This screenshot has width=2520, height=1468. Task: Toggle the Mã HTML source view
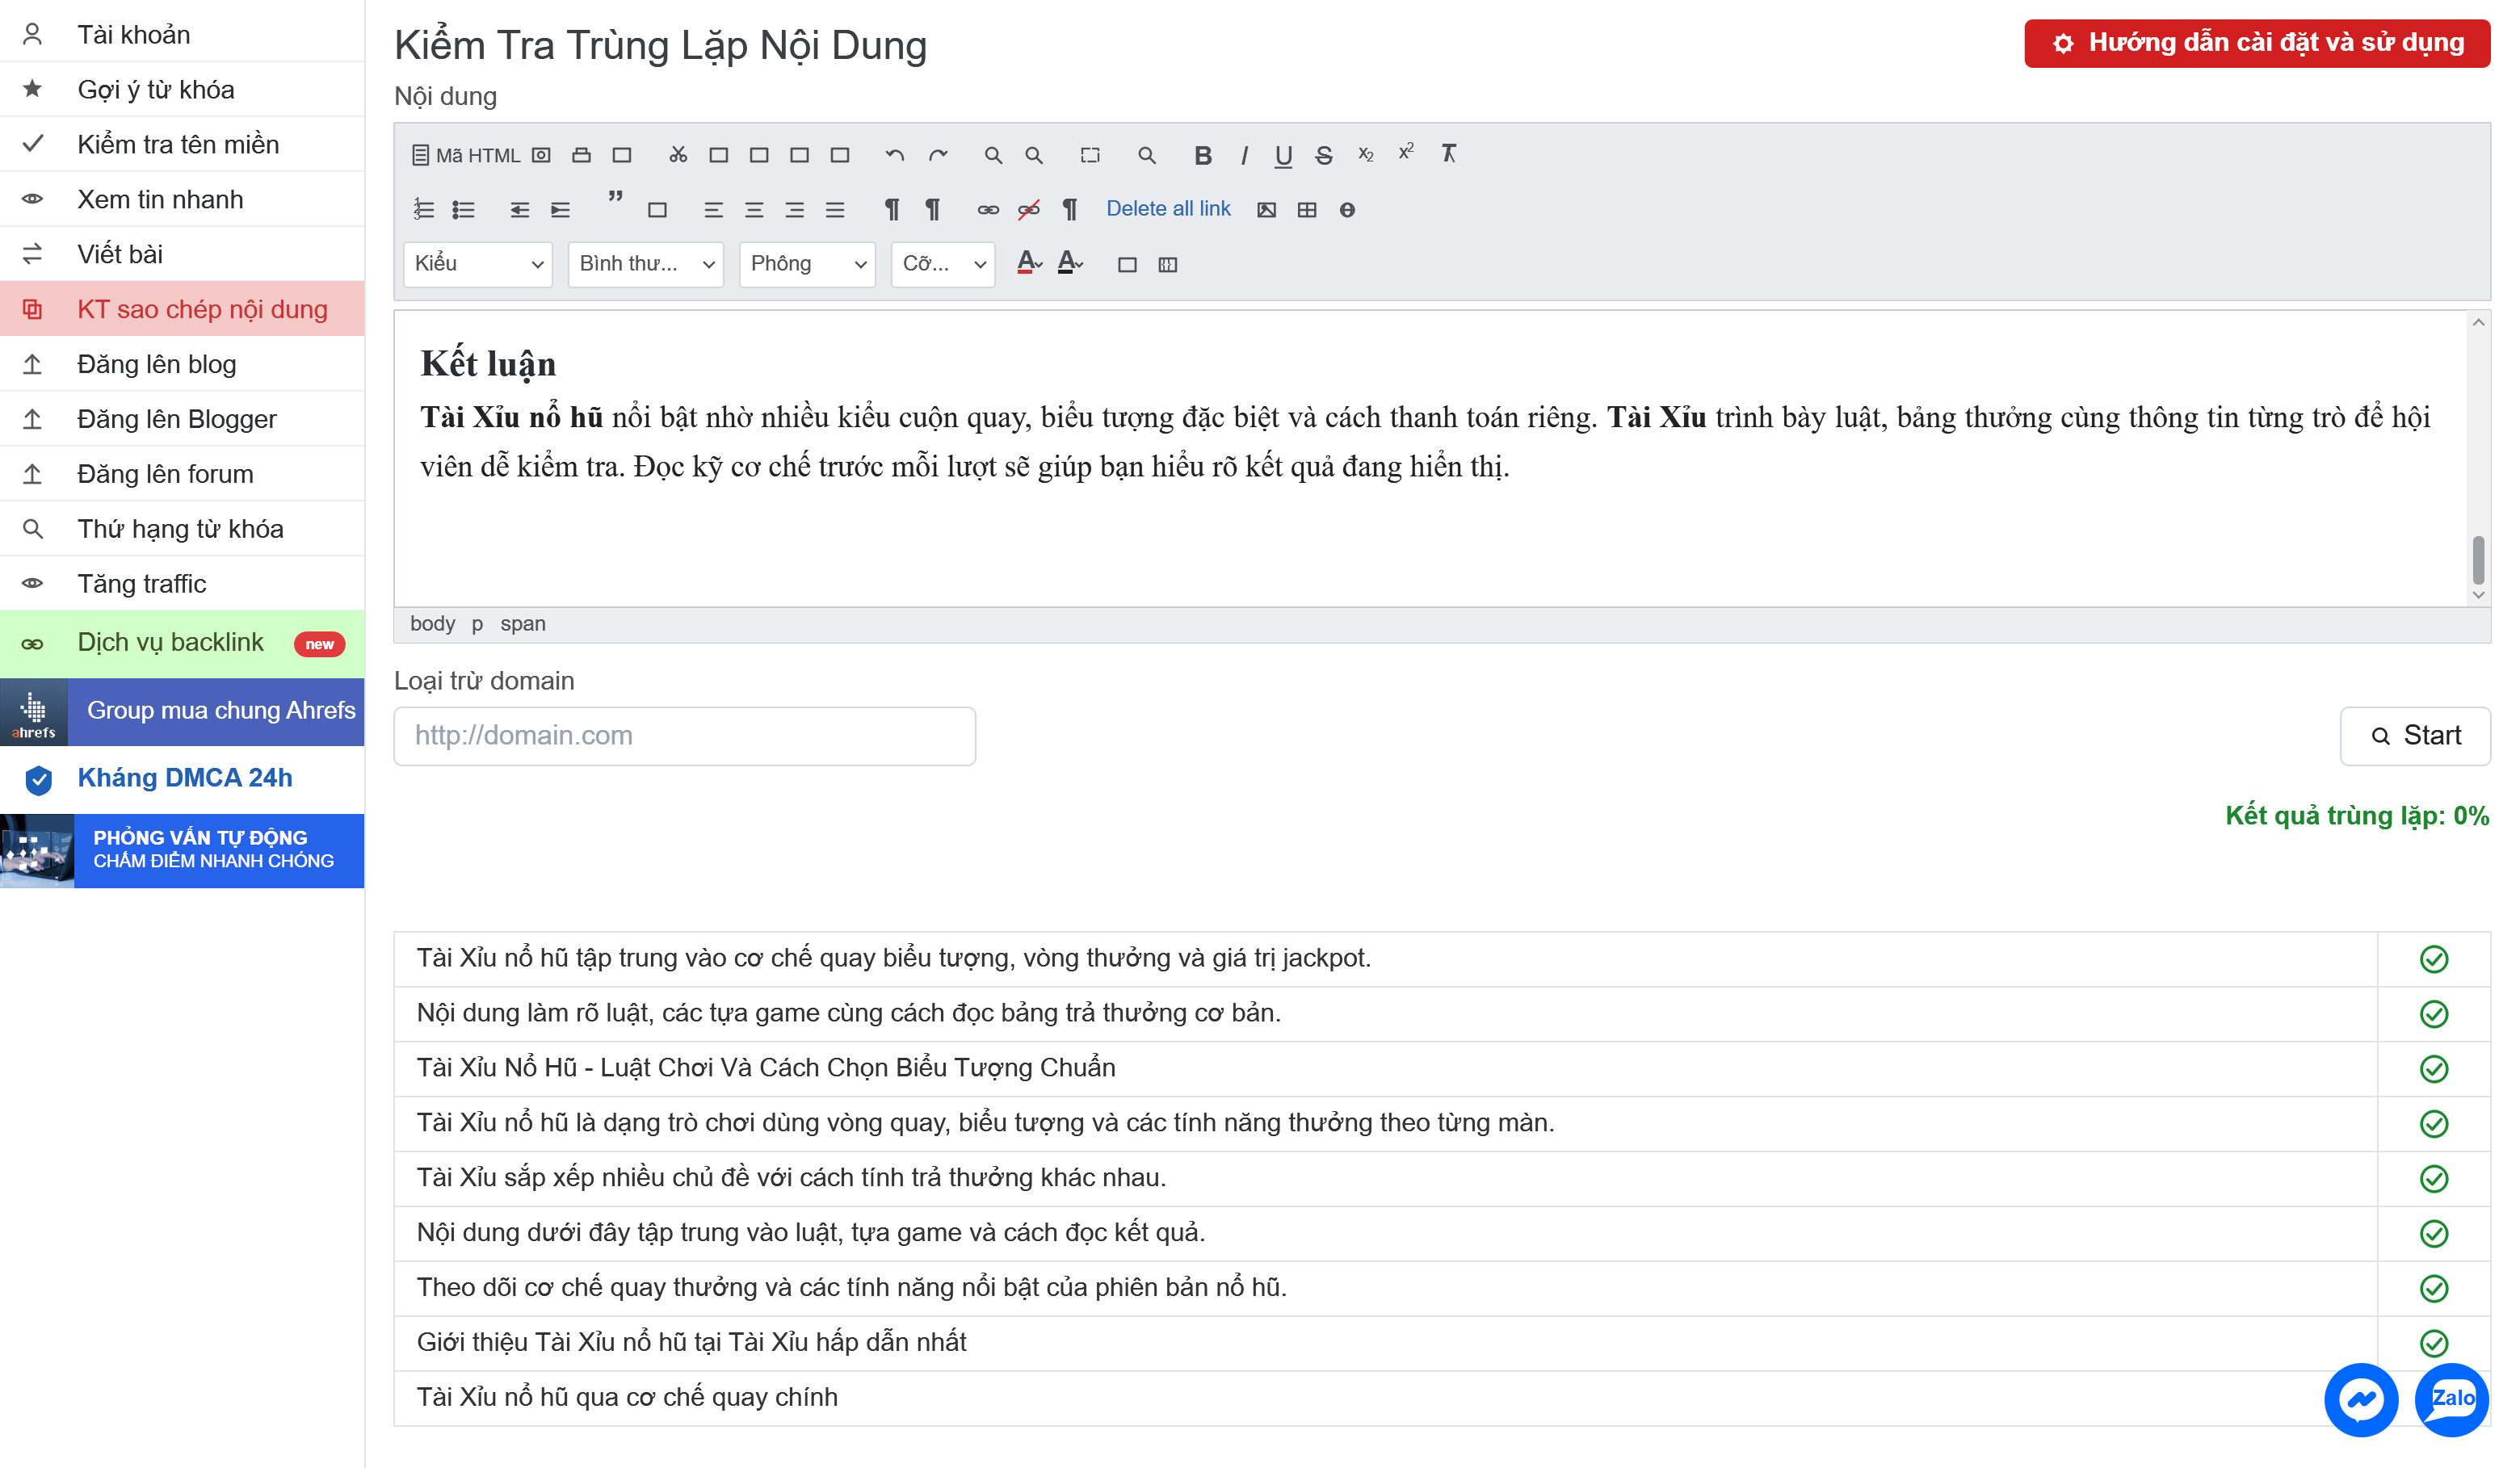466,155
